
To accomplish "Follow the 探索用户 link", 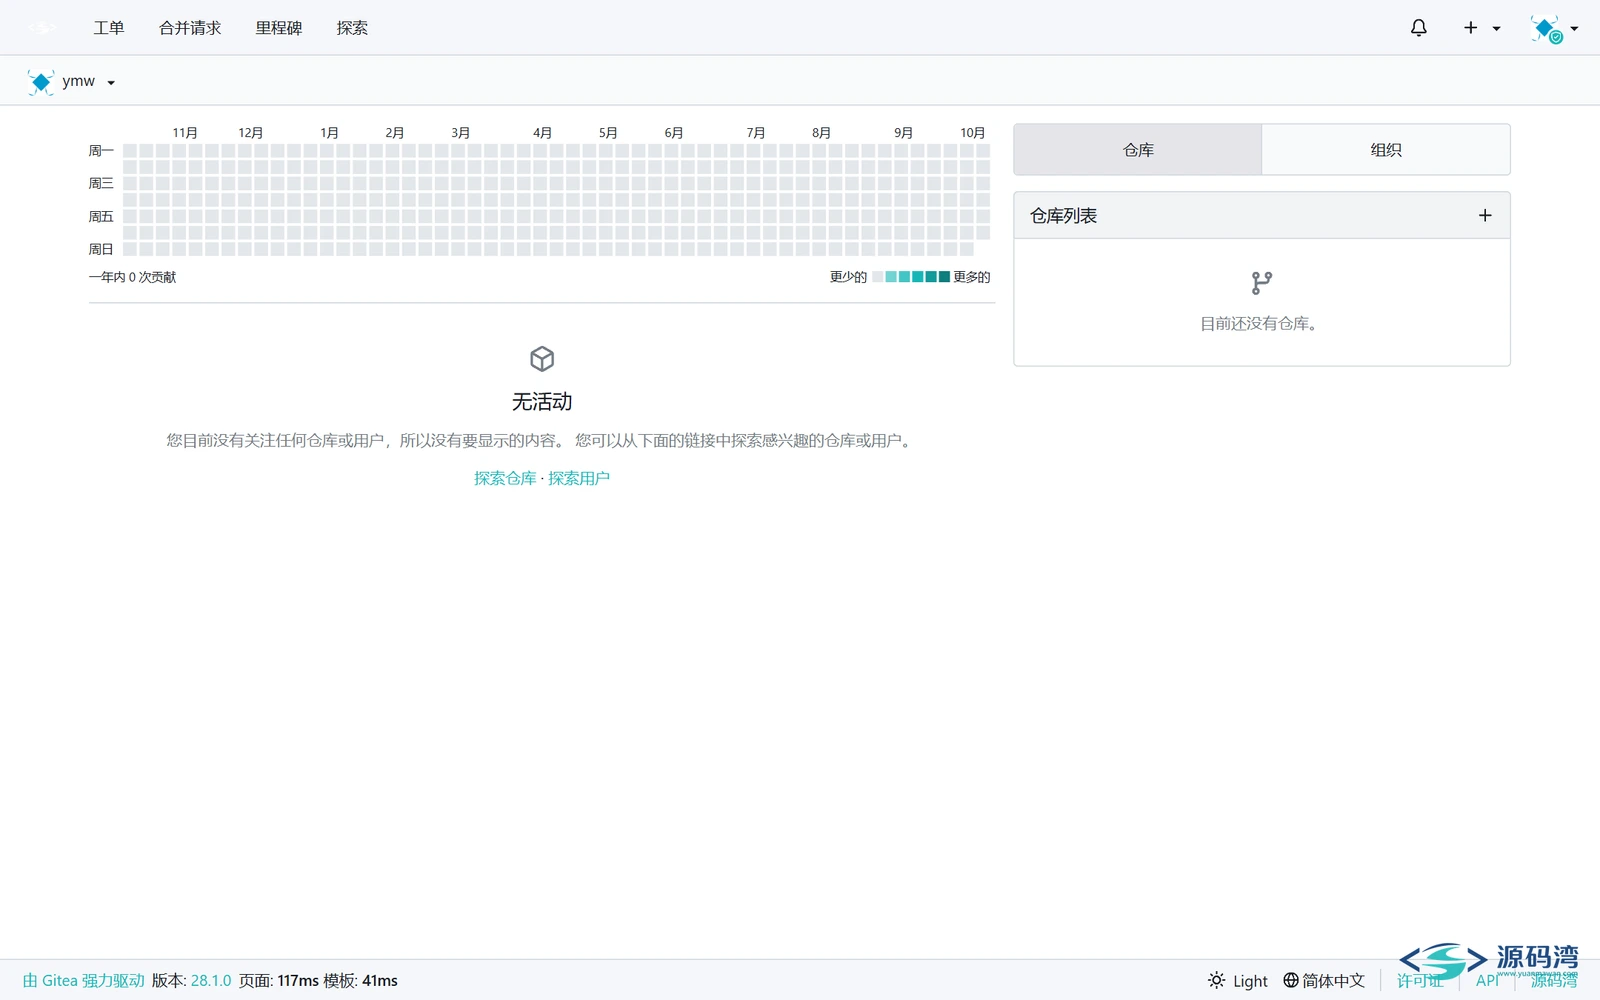I will coord(579,478).
